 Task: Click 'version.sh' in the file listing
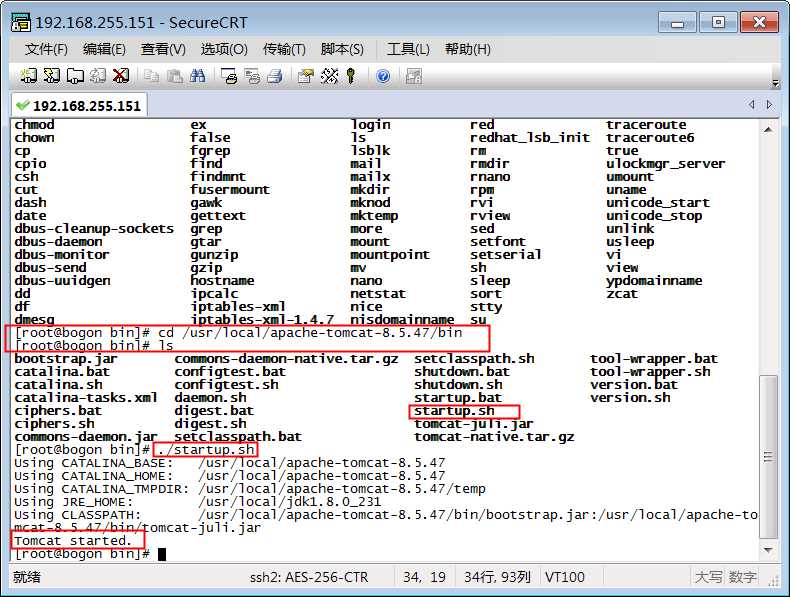[631, 398]
